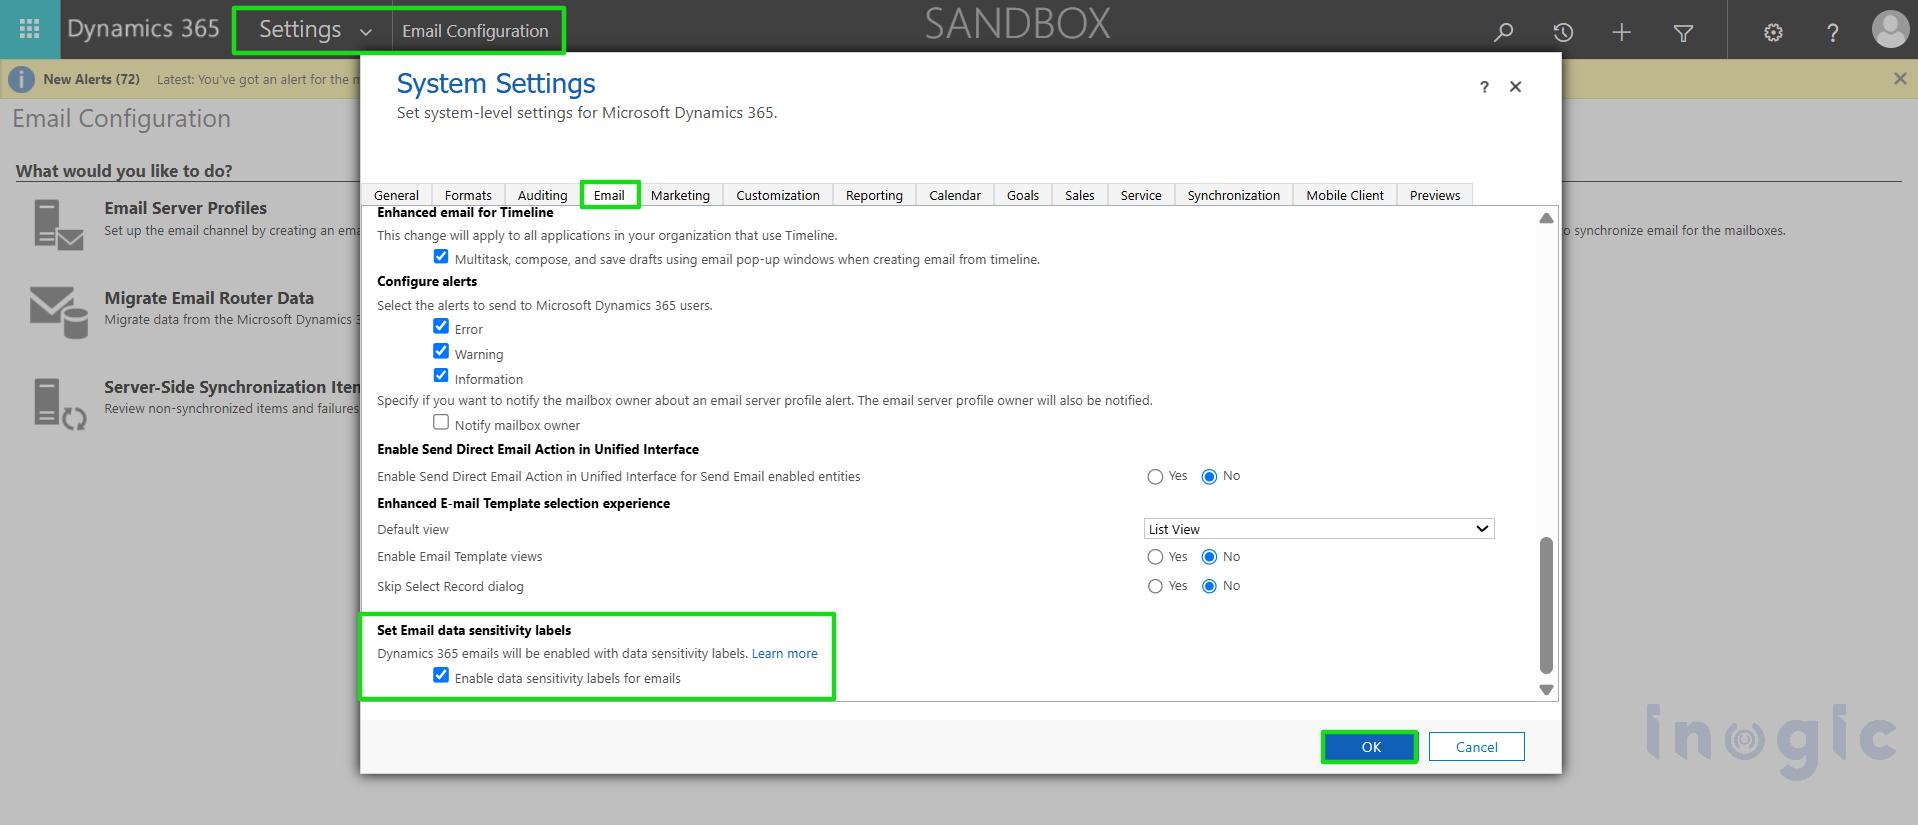Image resolution: width=1918 pixels, height=825 pixels.
Task: Click the dialog scrollbar down arrow
Action: click(1546, 690)
